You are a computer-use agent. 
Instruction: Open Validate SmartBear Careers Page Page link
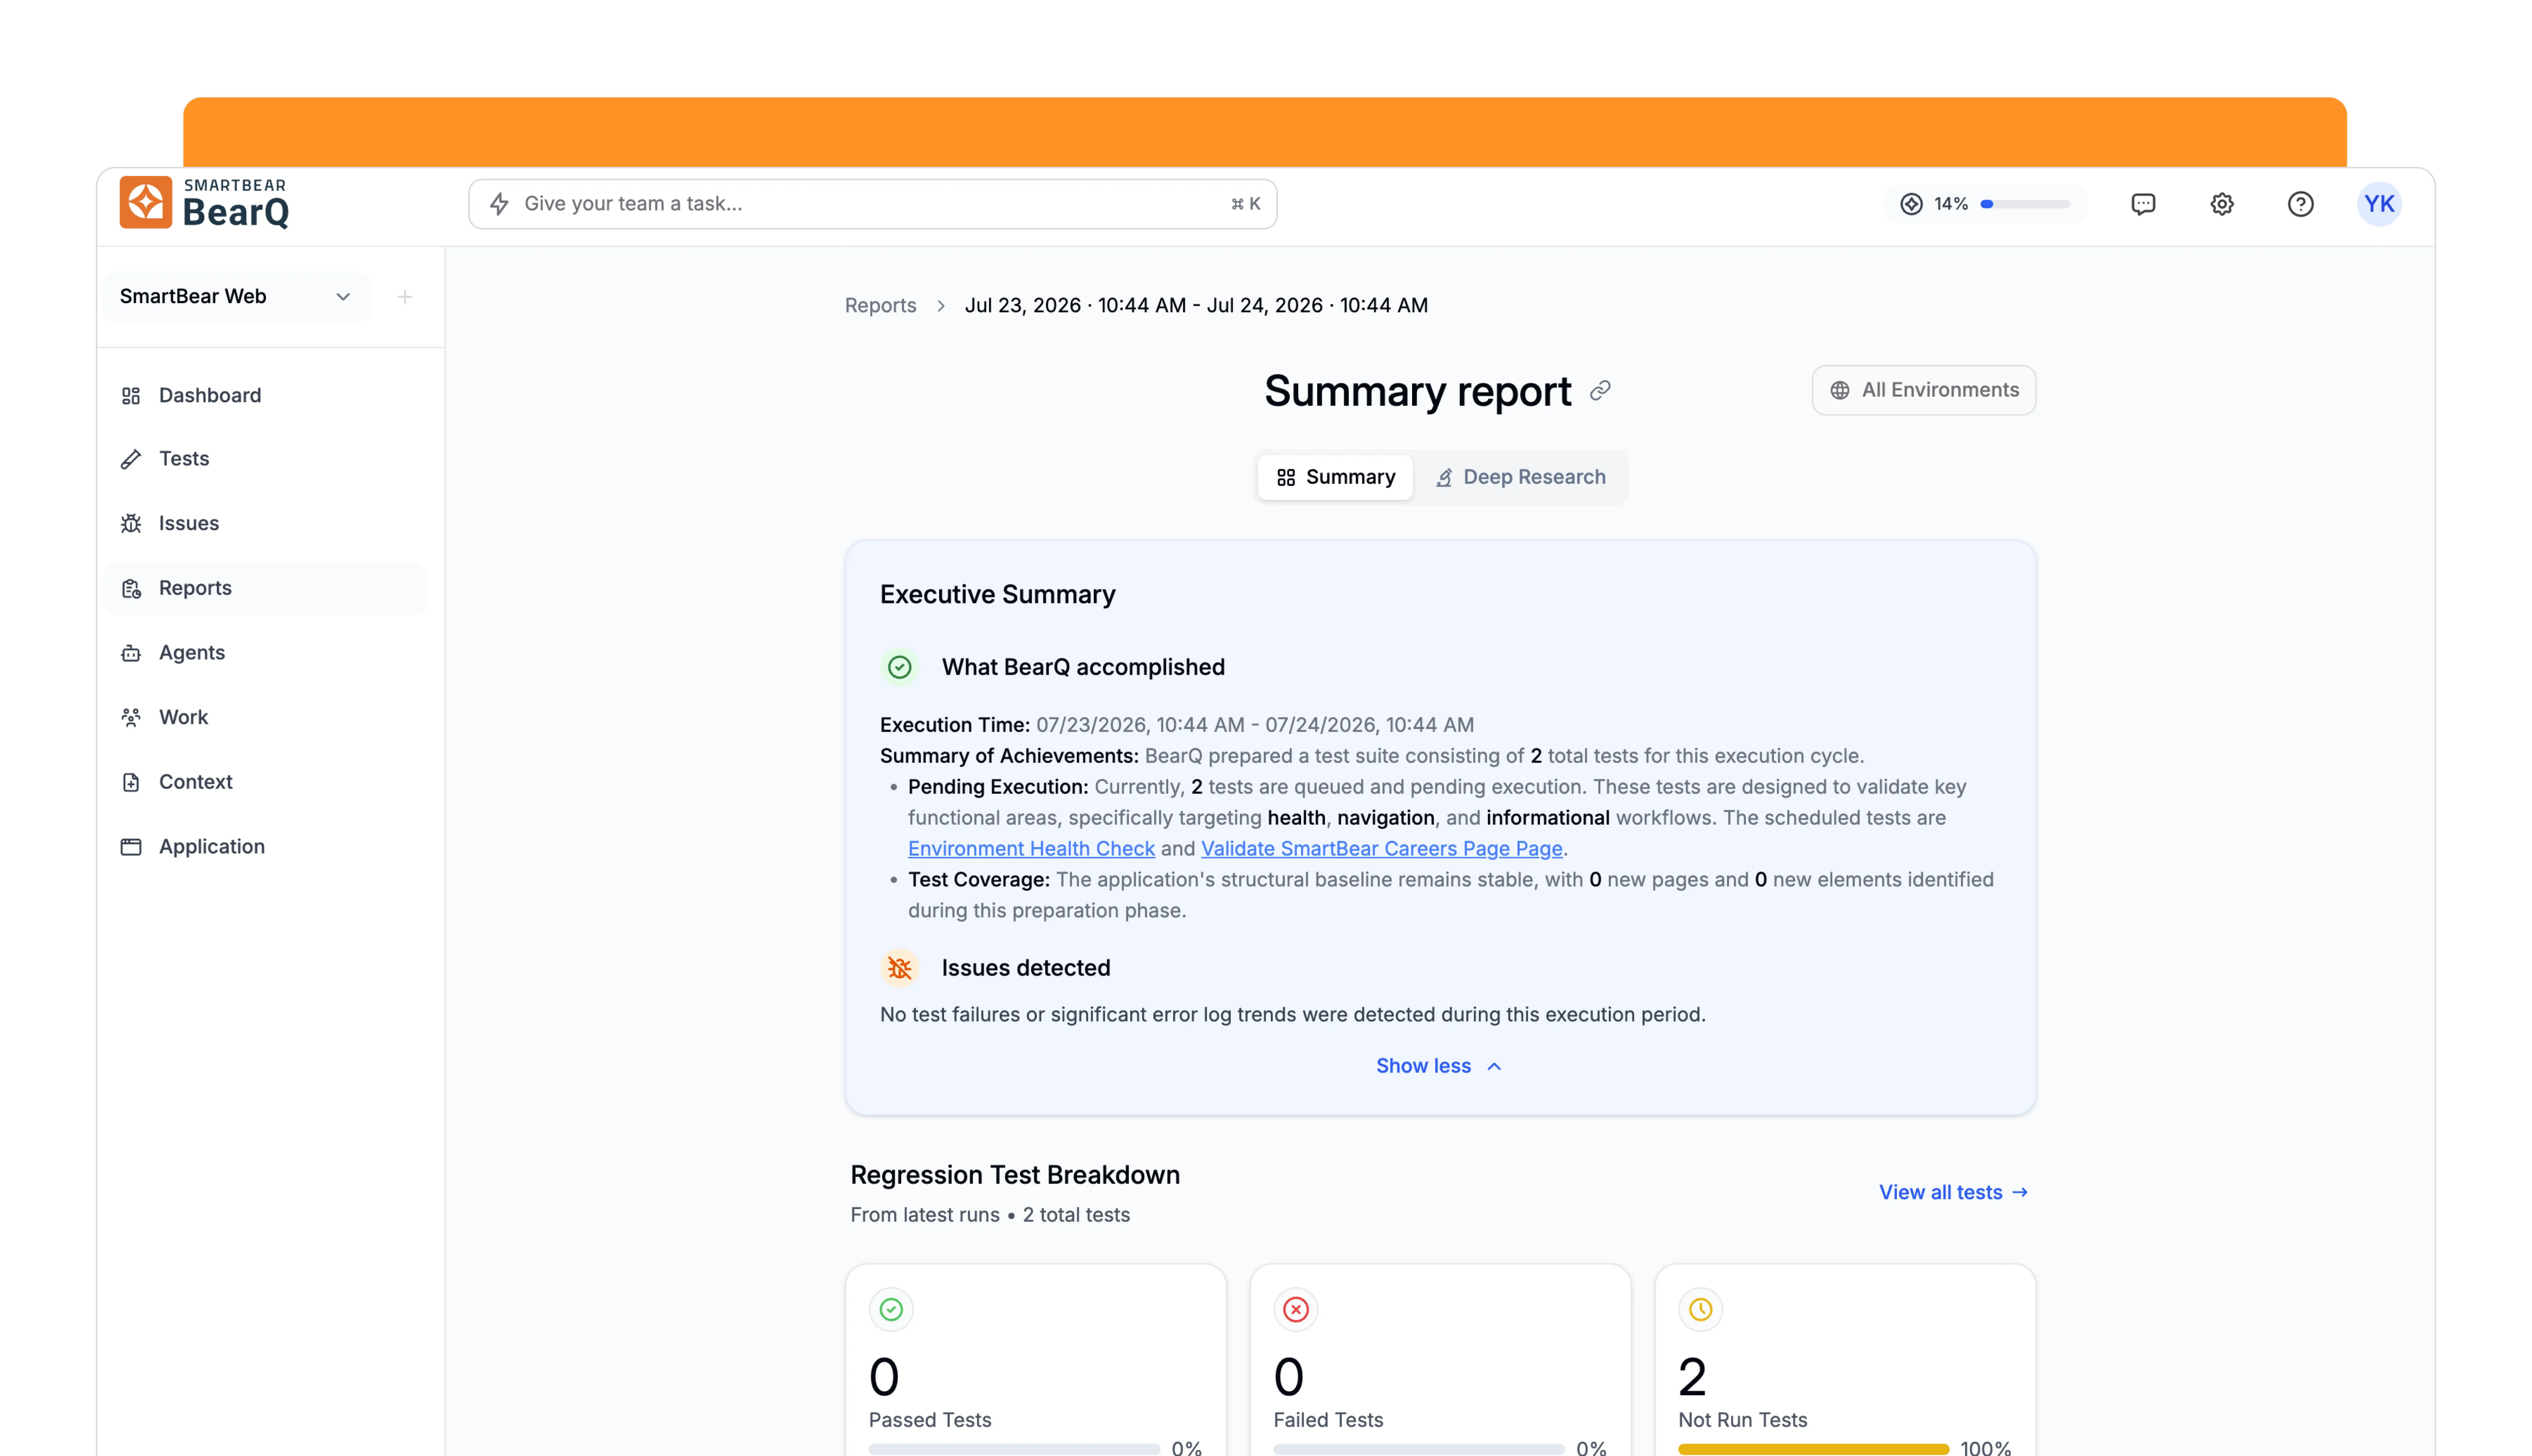tap(1381, 849)
